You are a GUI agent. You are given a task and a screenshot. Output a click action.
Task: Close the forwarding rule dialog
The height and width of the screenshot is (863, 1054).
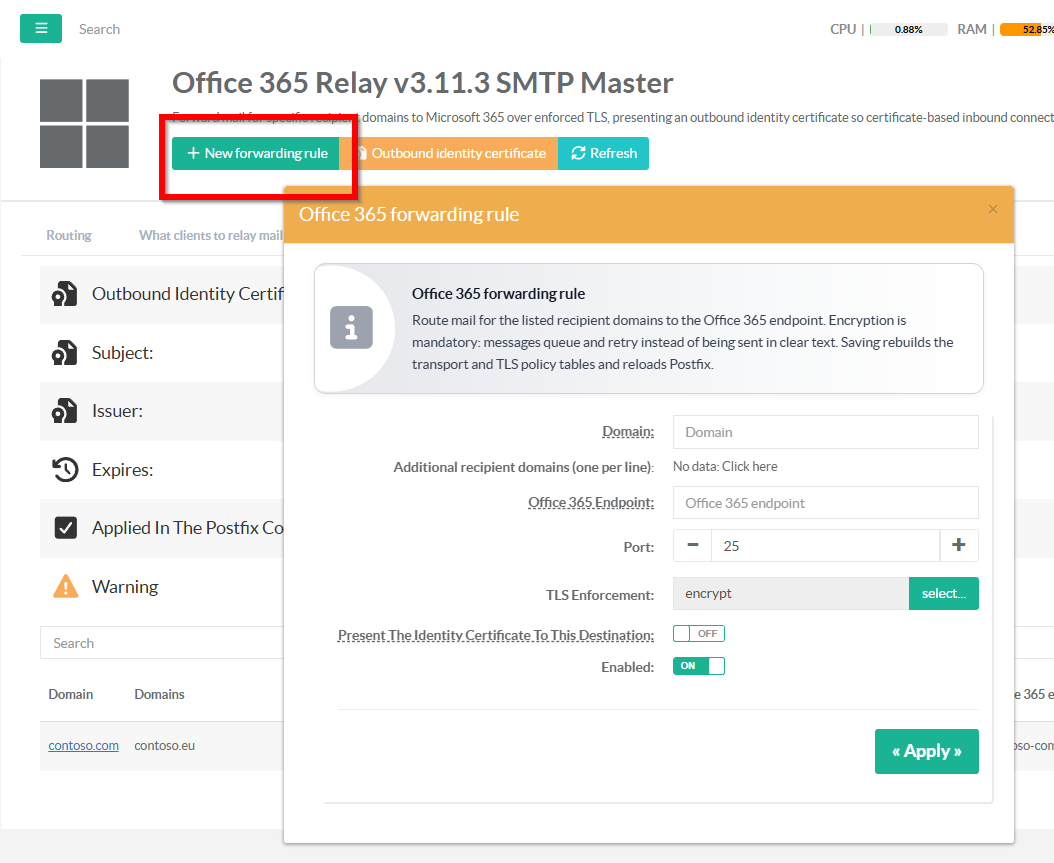[993, 210]
